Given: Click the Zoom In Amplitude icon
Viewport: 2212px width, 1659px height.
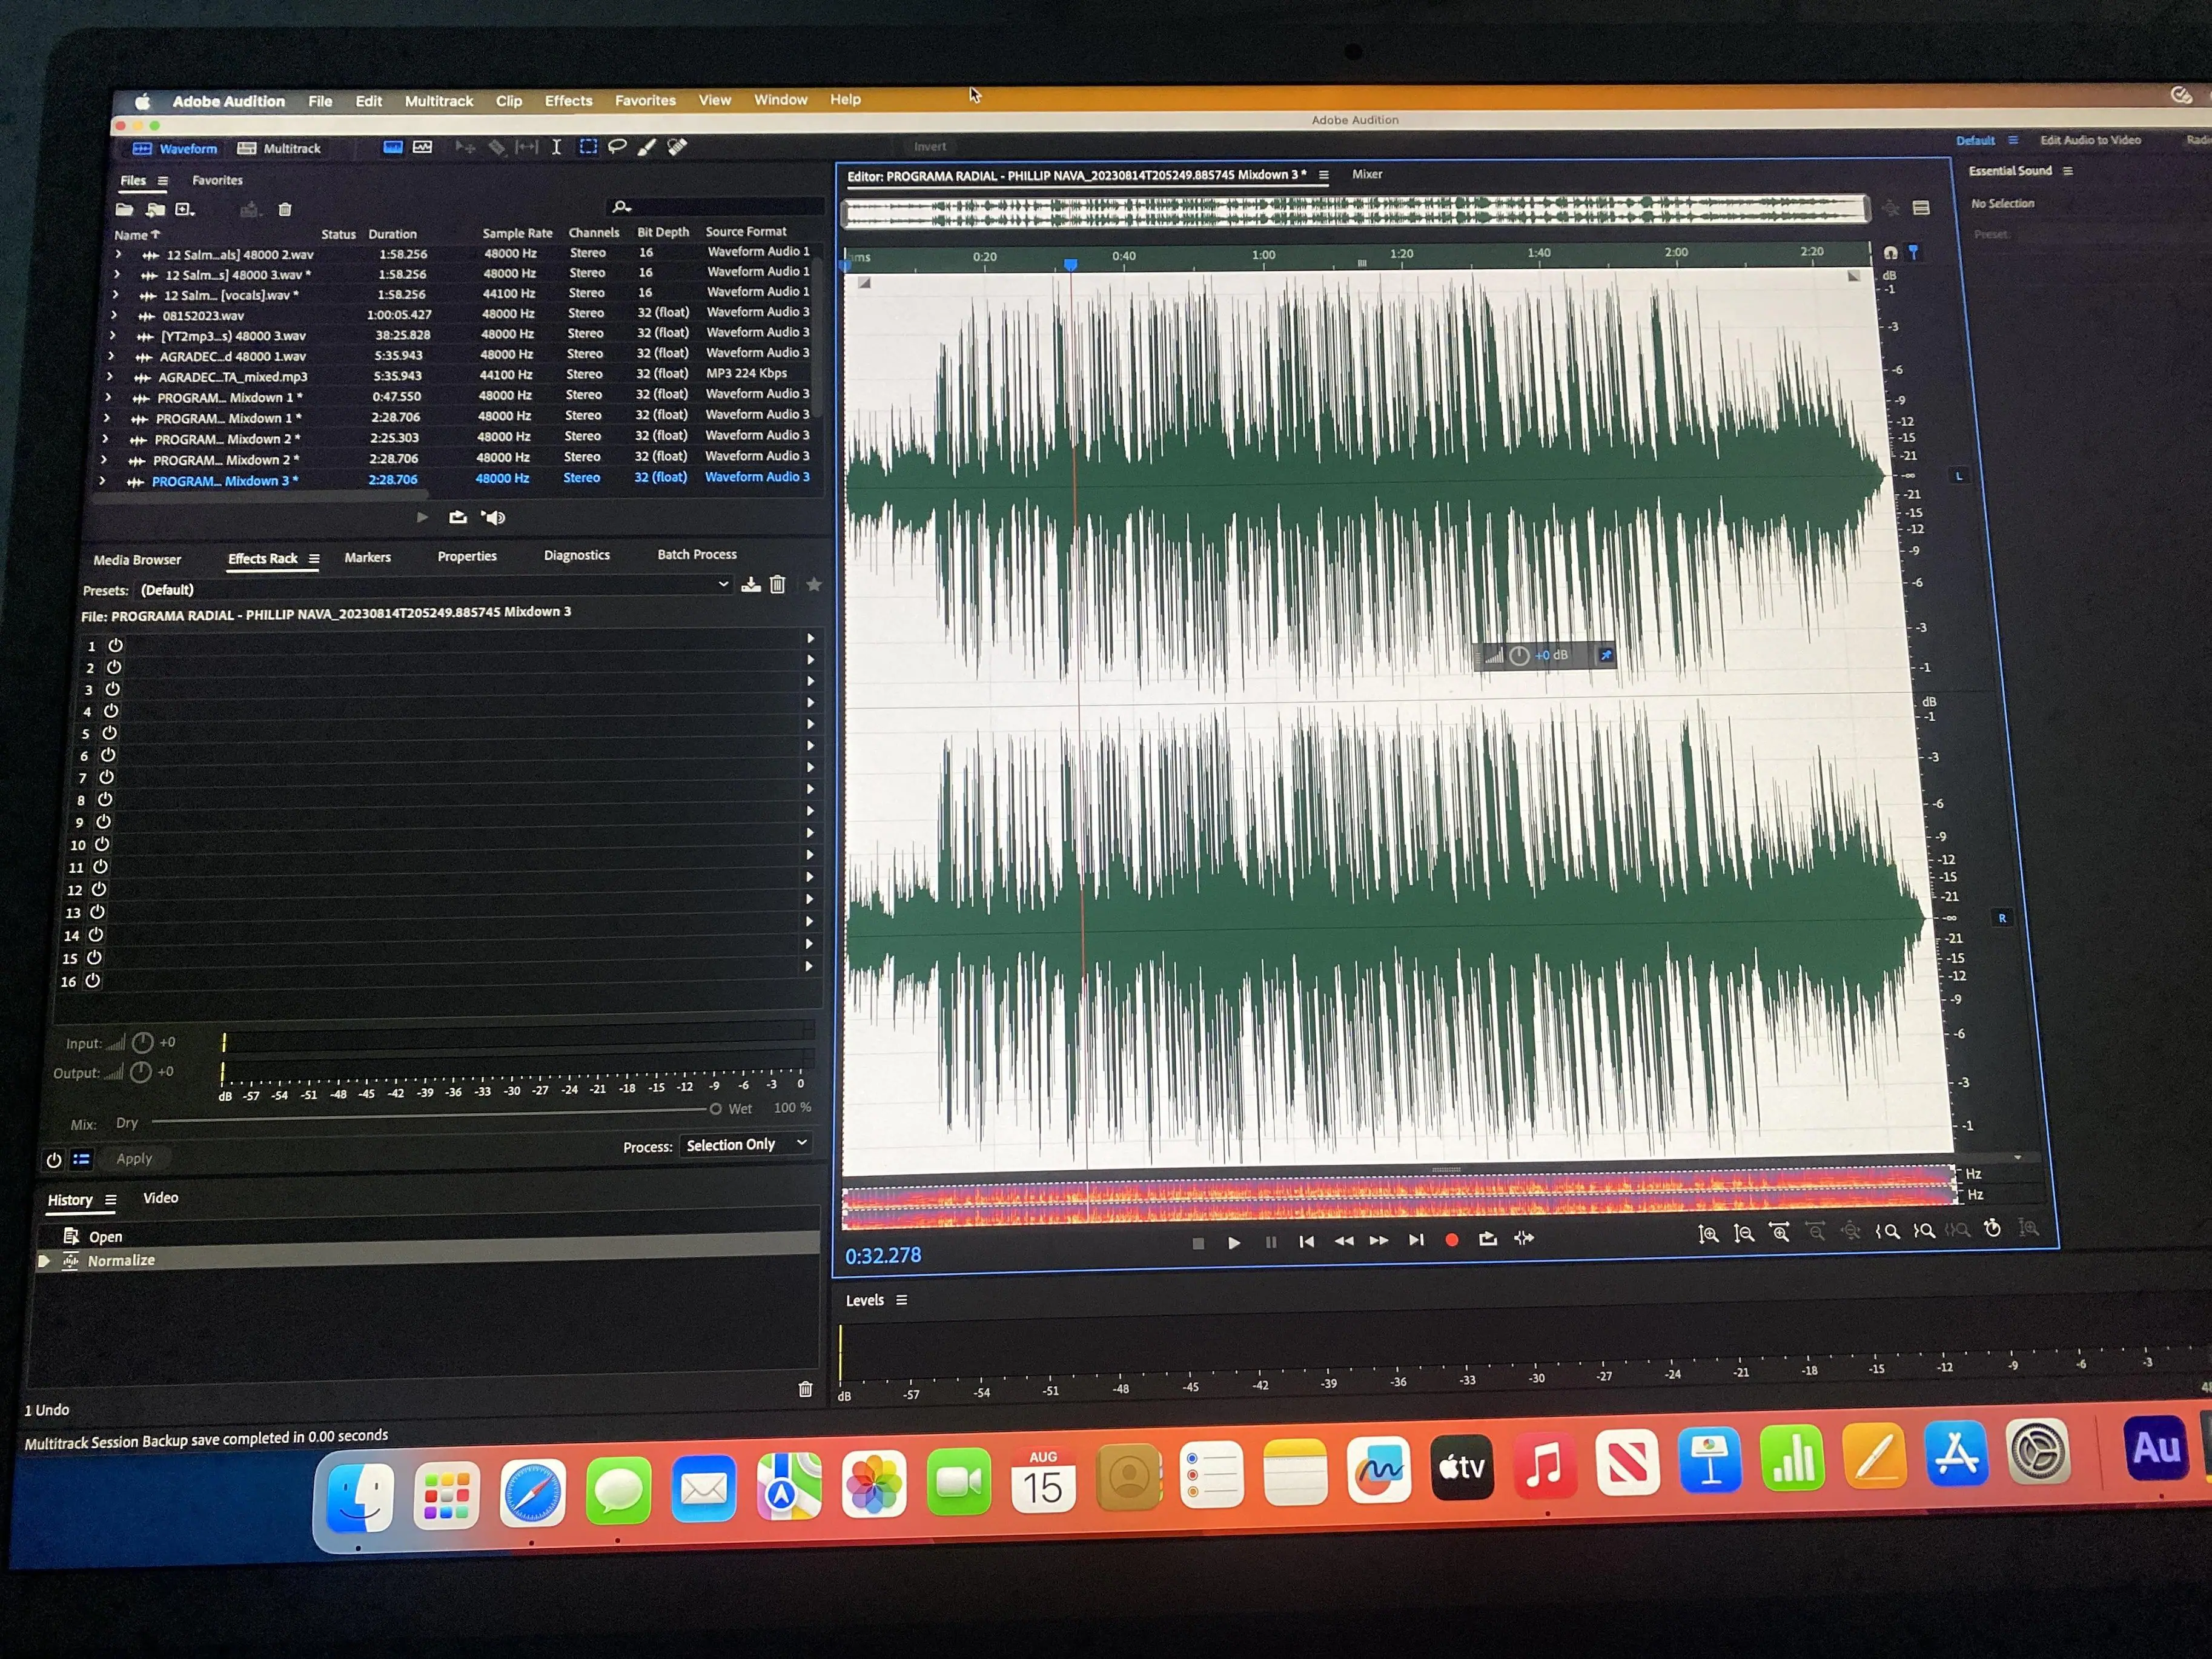Looking at the screenshot, I should pyautogui.click(x=1708, y=1234).
